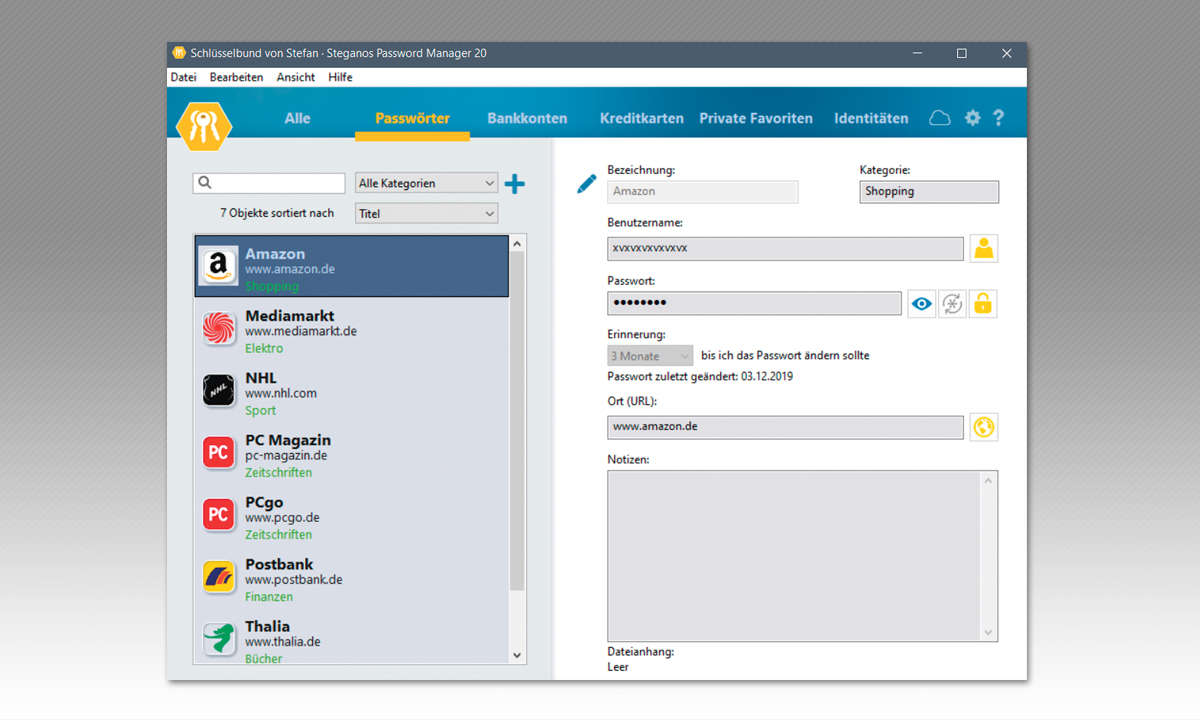Click the PC Magazin entry logo
Screen dimensions: 1200x720
(219, 452)
